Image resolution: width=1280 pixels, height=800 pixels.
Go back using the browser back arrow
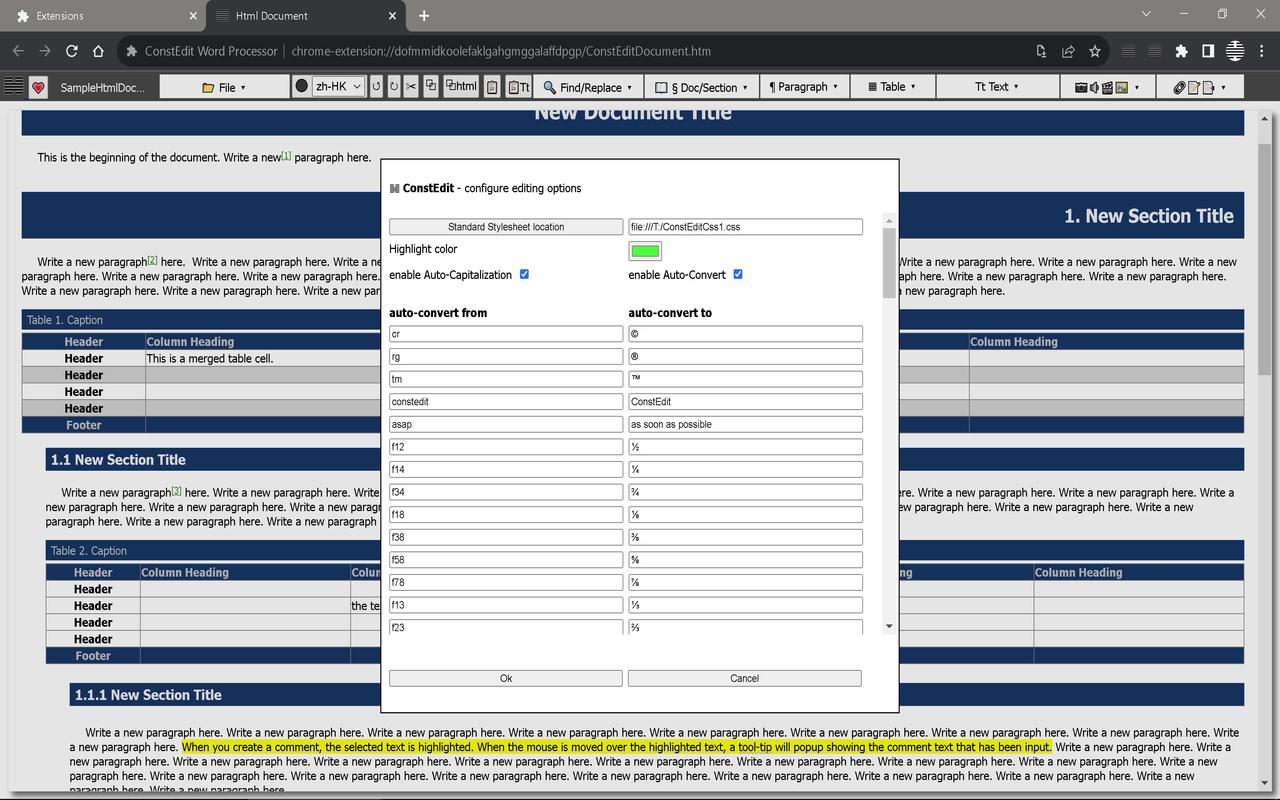click(x=18, y=51)
